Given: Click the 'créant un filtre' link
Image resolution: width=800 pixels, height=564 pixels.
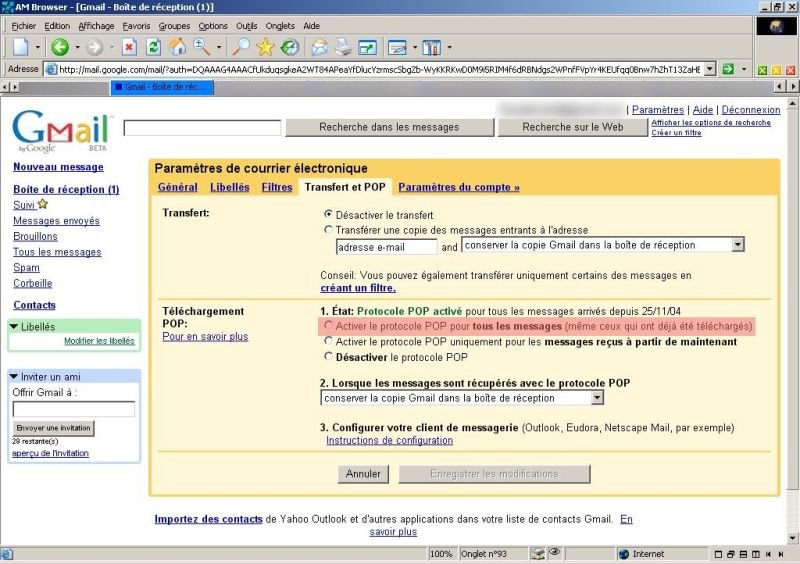Looking at the screenshot, I should coord(358,288).
